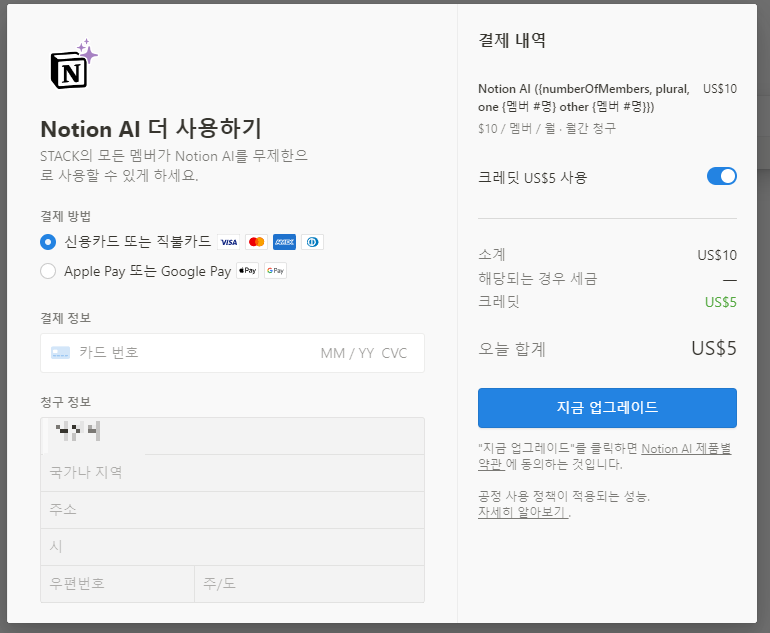Screen dimensions: 770x633
Task: Open the 자세히 알아보기 link
Action: click(523, 512)
